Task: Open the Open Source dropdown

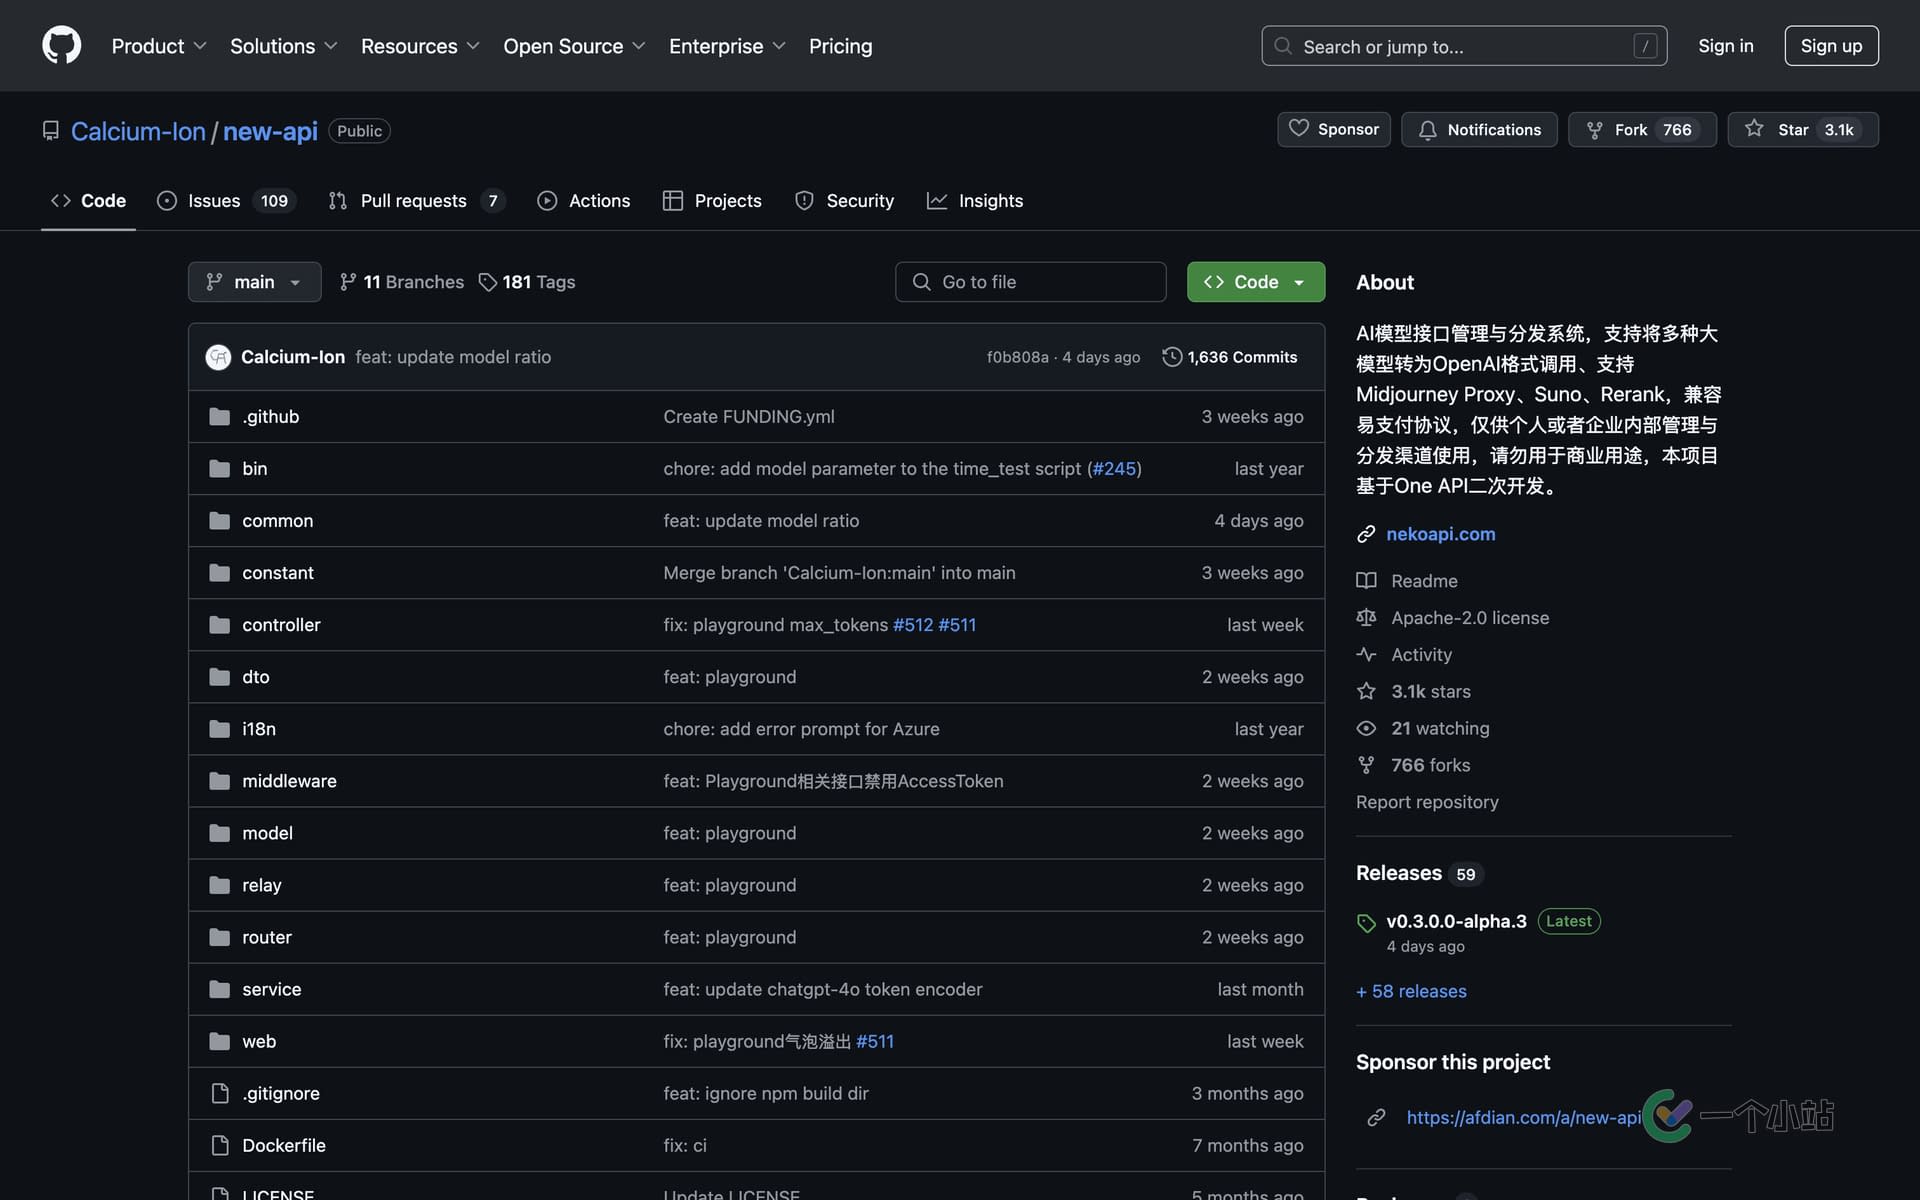Action: coord(574,46)
